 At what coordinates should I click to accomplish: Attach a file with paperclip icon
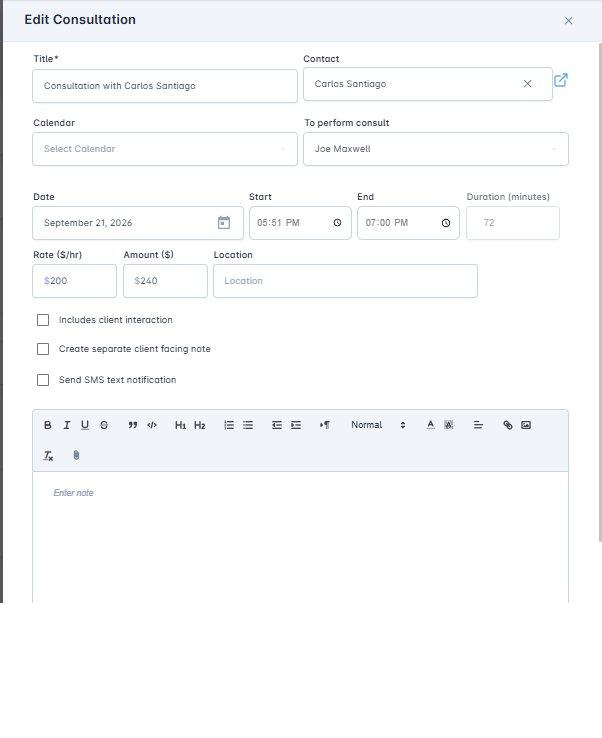pos(76,456)
